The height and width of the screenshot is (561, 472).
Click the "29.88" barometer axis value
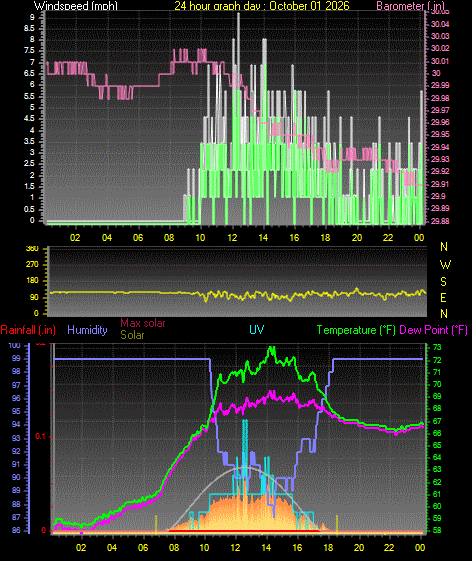click(440, 221)
